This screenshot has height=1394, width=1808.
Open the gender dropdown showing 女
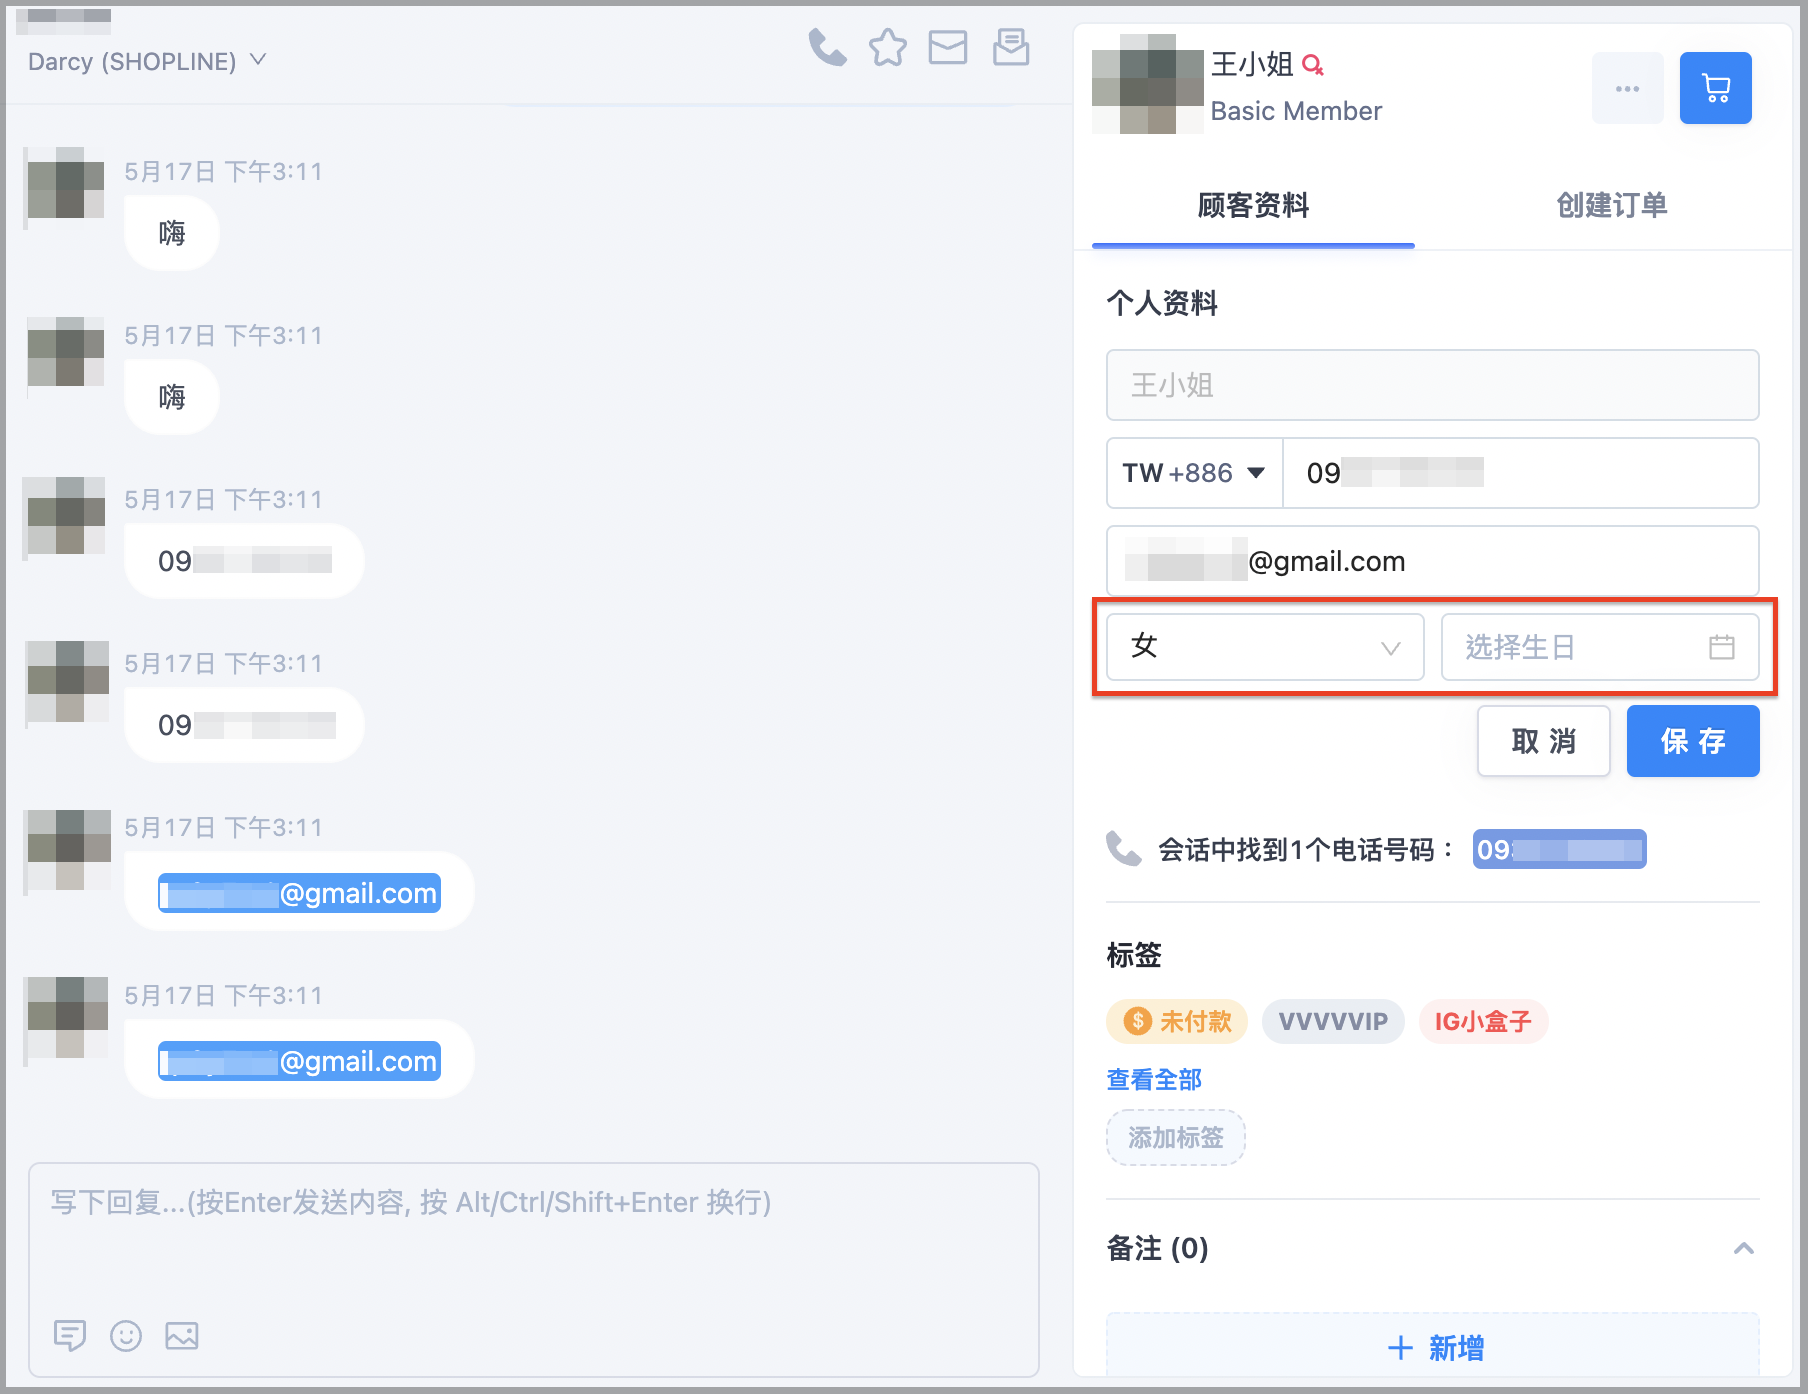coord(1265,647)
